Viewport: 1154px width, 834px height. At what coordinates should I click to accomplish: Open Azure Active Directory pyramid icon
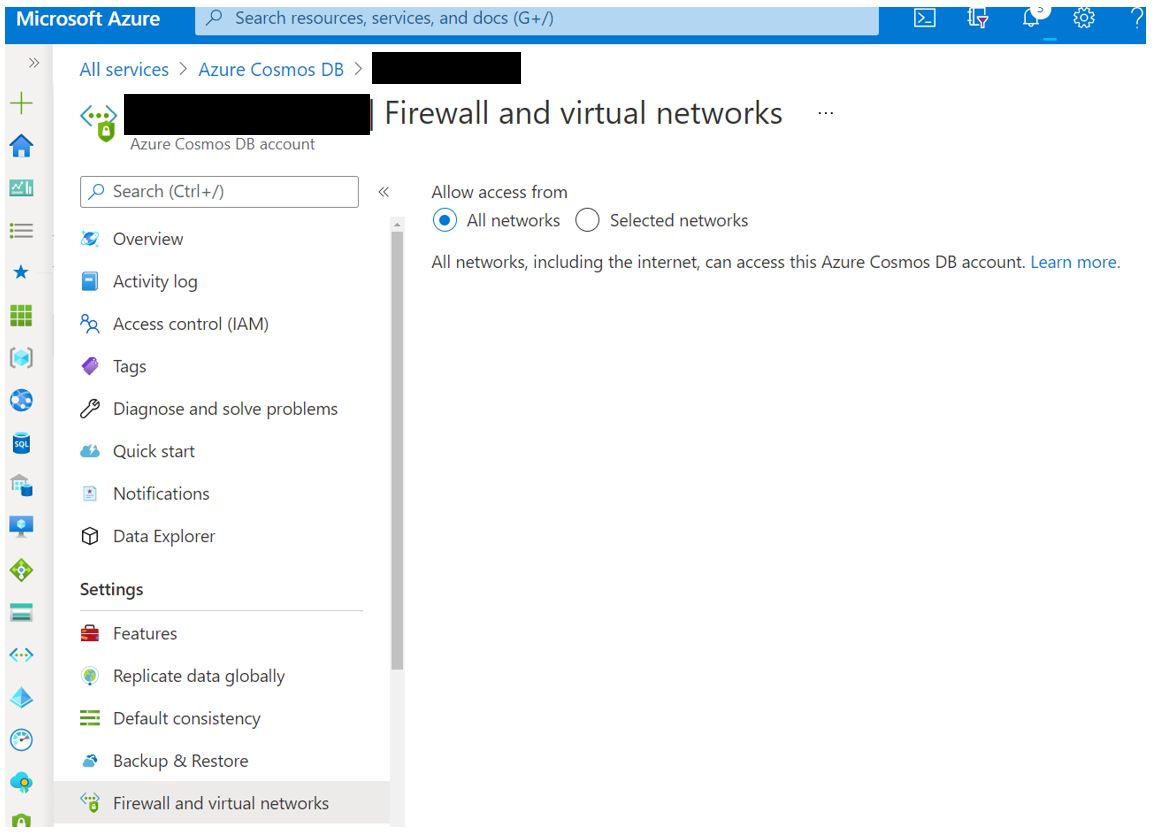click(21, 697)
